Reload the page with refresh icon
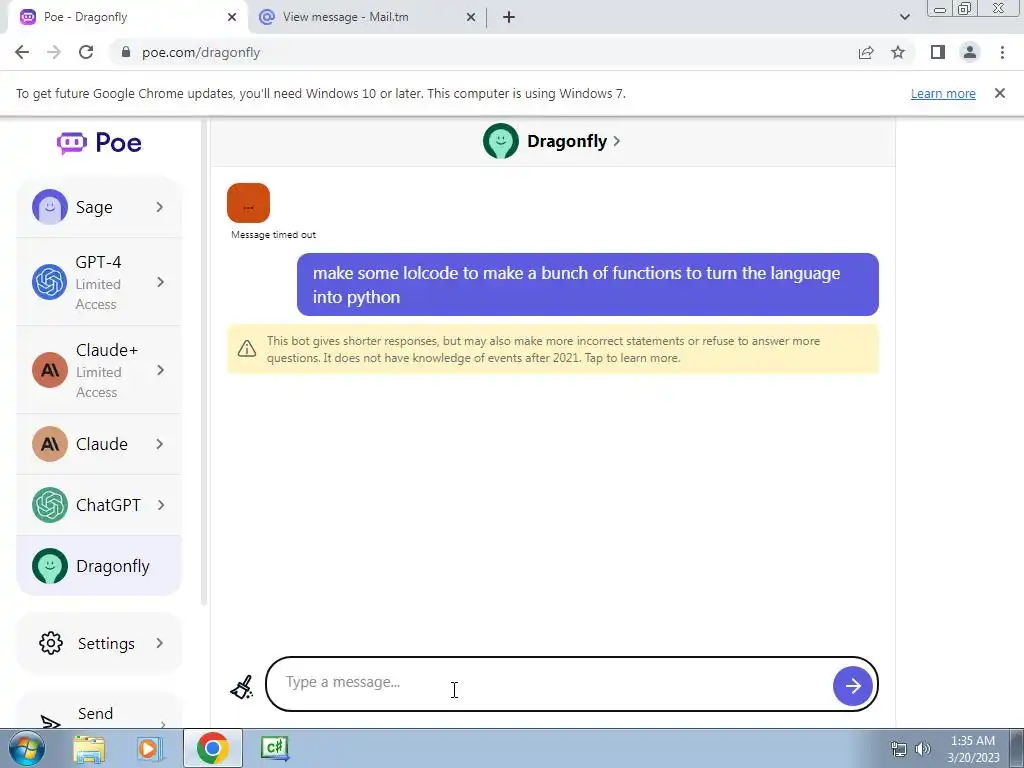This screenshot has height=768, width=1024. 86,52
